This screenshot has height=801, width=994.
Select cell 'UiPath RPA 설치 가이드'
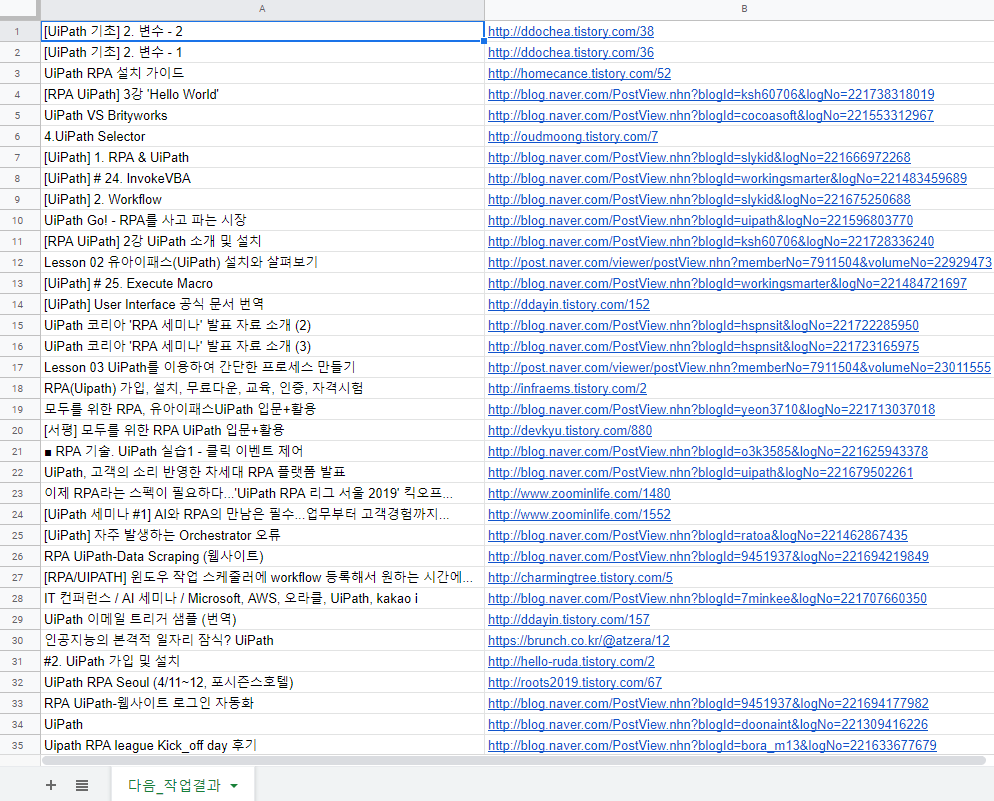click(262, 74)
